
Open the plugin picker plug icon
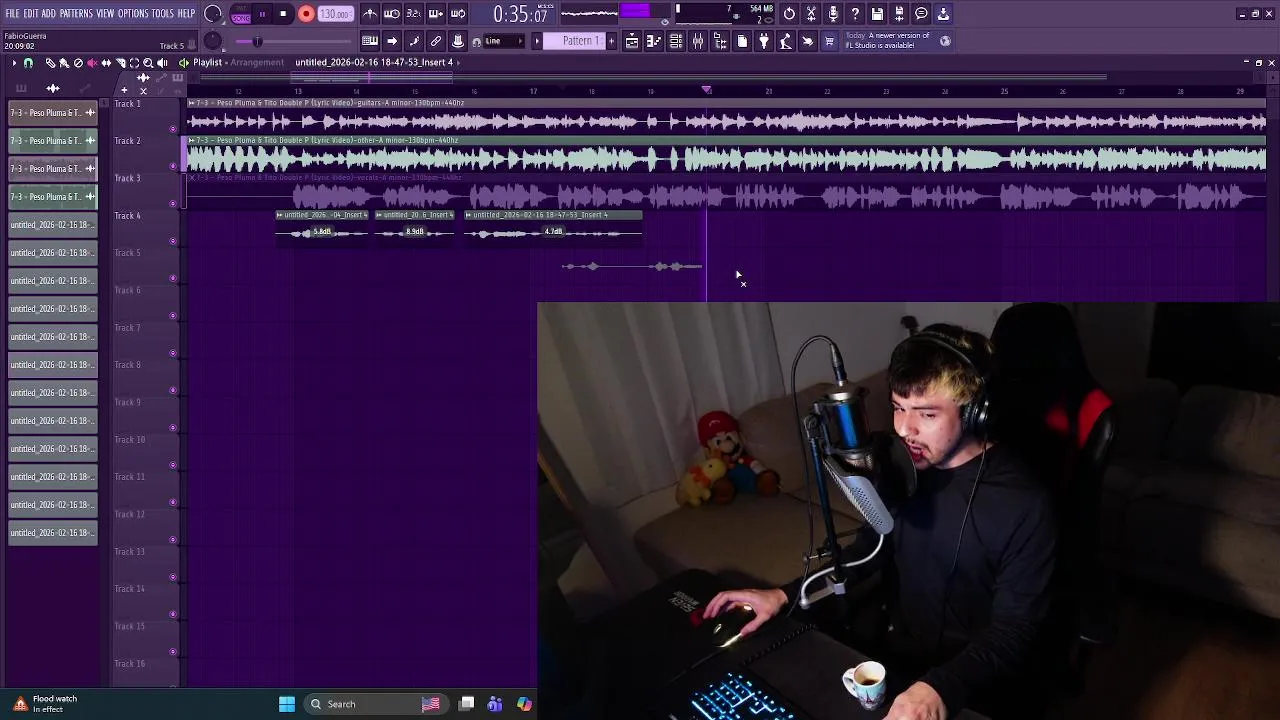pos(764,41)
